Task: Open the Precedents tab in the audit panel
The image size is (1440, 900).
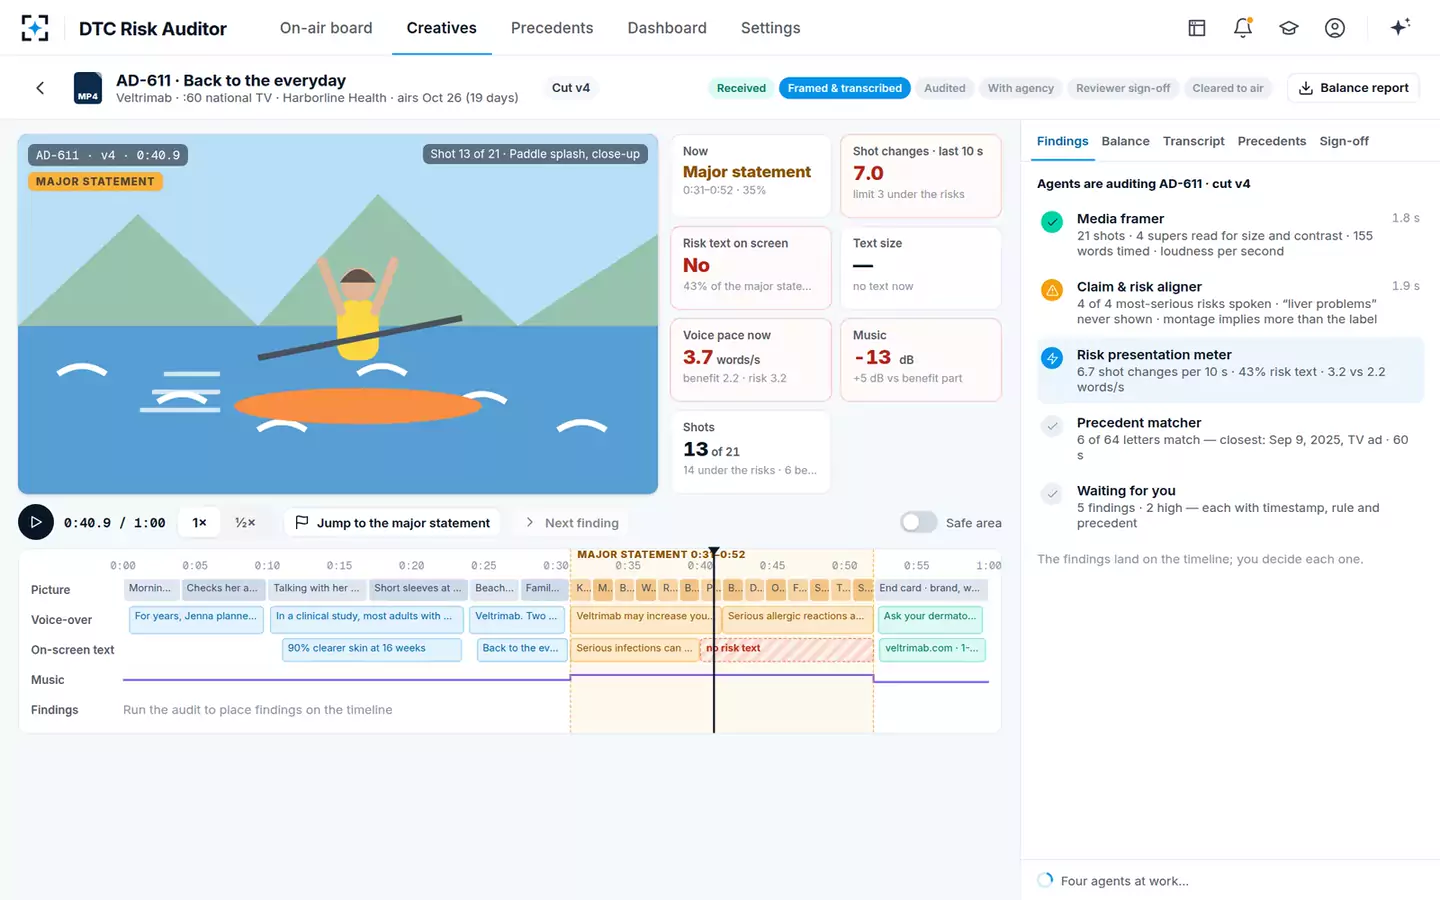Action: (x=1271, y=141)
